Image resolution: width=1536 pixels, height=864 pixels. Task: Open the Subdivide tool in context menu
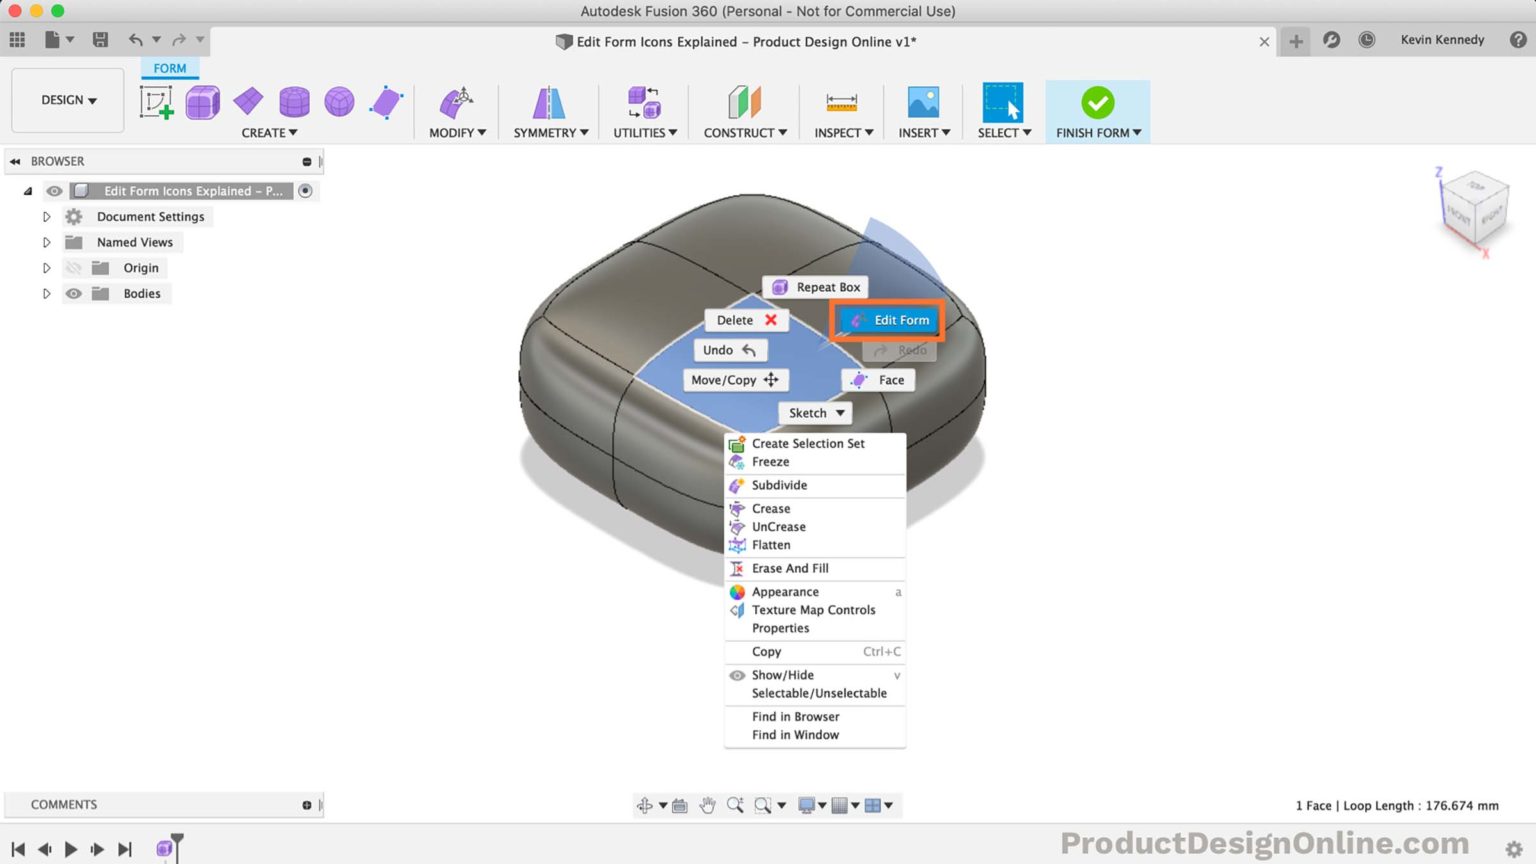point(780,485)
